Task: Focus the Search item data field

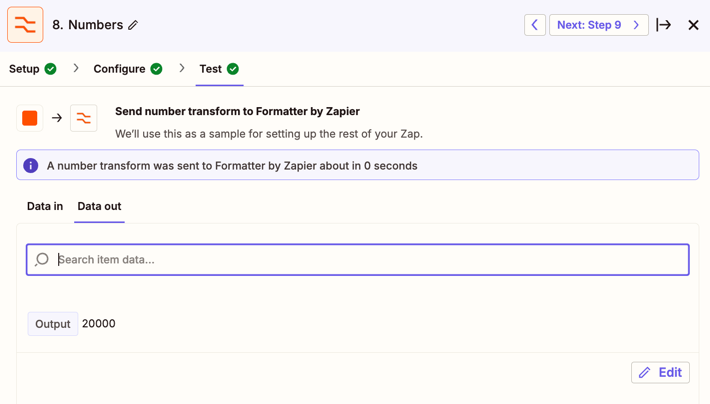Action: click(358, 260)
